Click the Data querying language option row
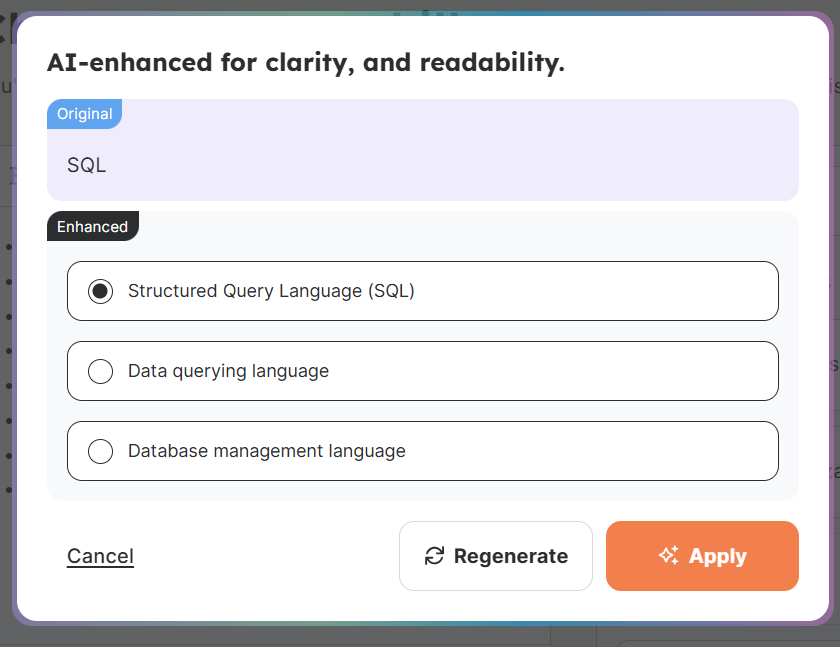Screen dimensions: 840x647 422,371
